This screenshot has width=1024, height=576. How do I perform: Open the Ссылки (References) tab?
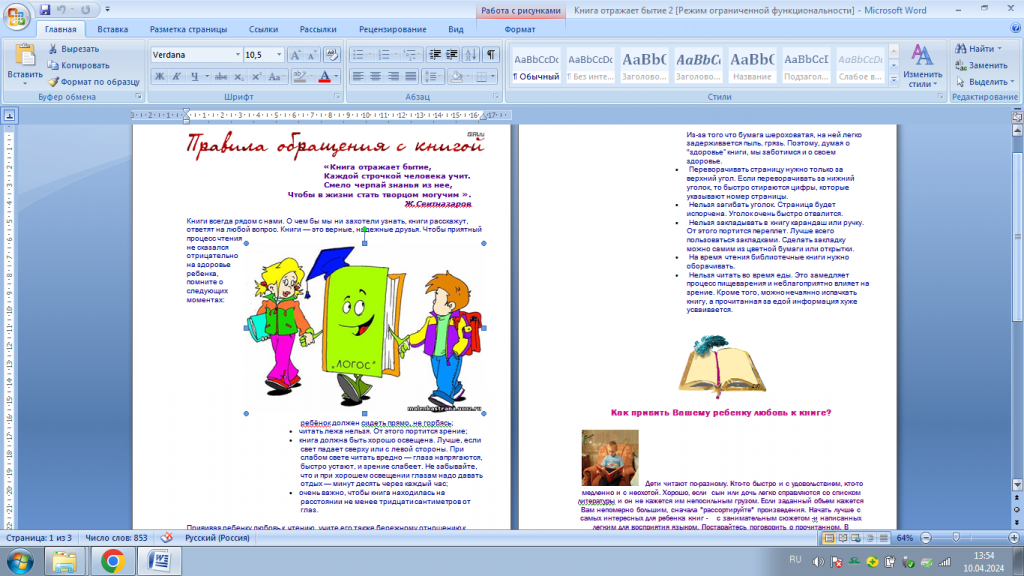coord(263,29)
